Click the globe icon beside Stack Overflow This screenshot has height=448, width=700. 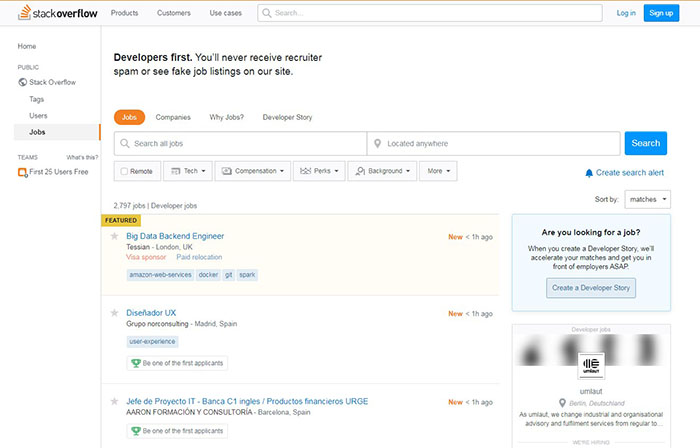[22, 82]
